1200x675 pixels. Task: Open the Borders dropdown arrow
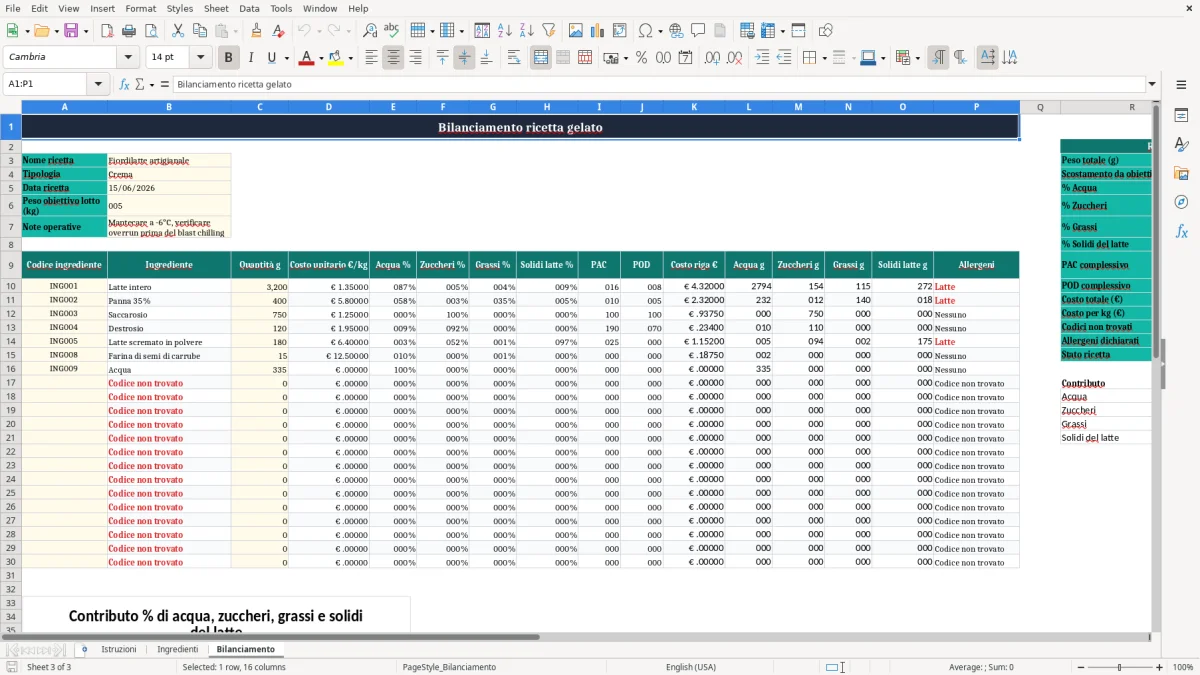click(x=824, y=58)
